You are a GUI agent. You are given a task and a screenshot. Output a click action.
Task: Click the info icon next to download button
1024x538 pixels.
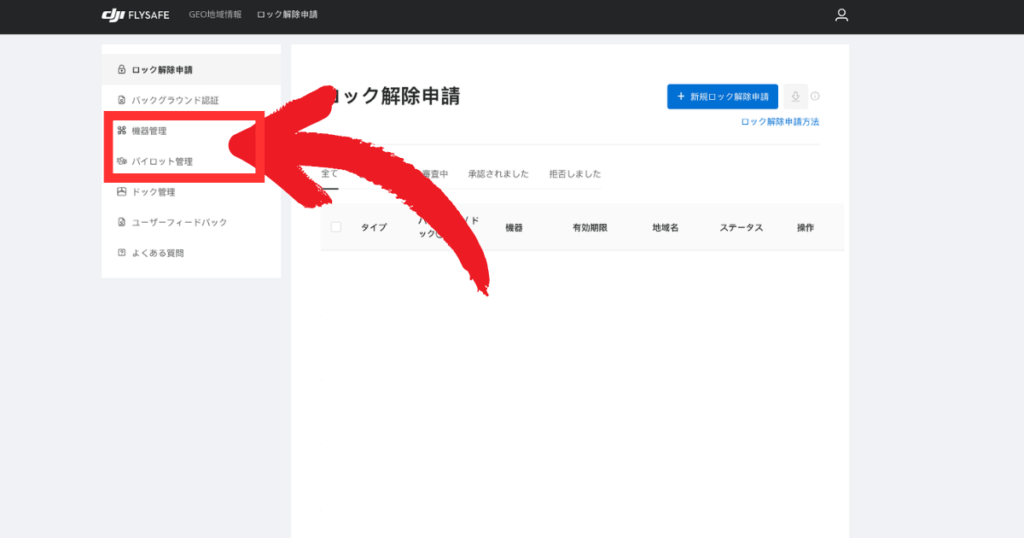click(x=815, y=97)
